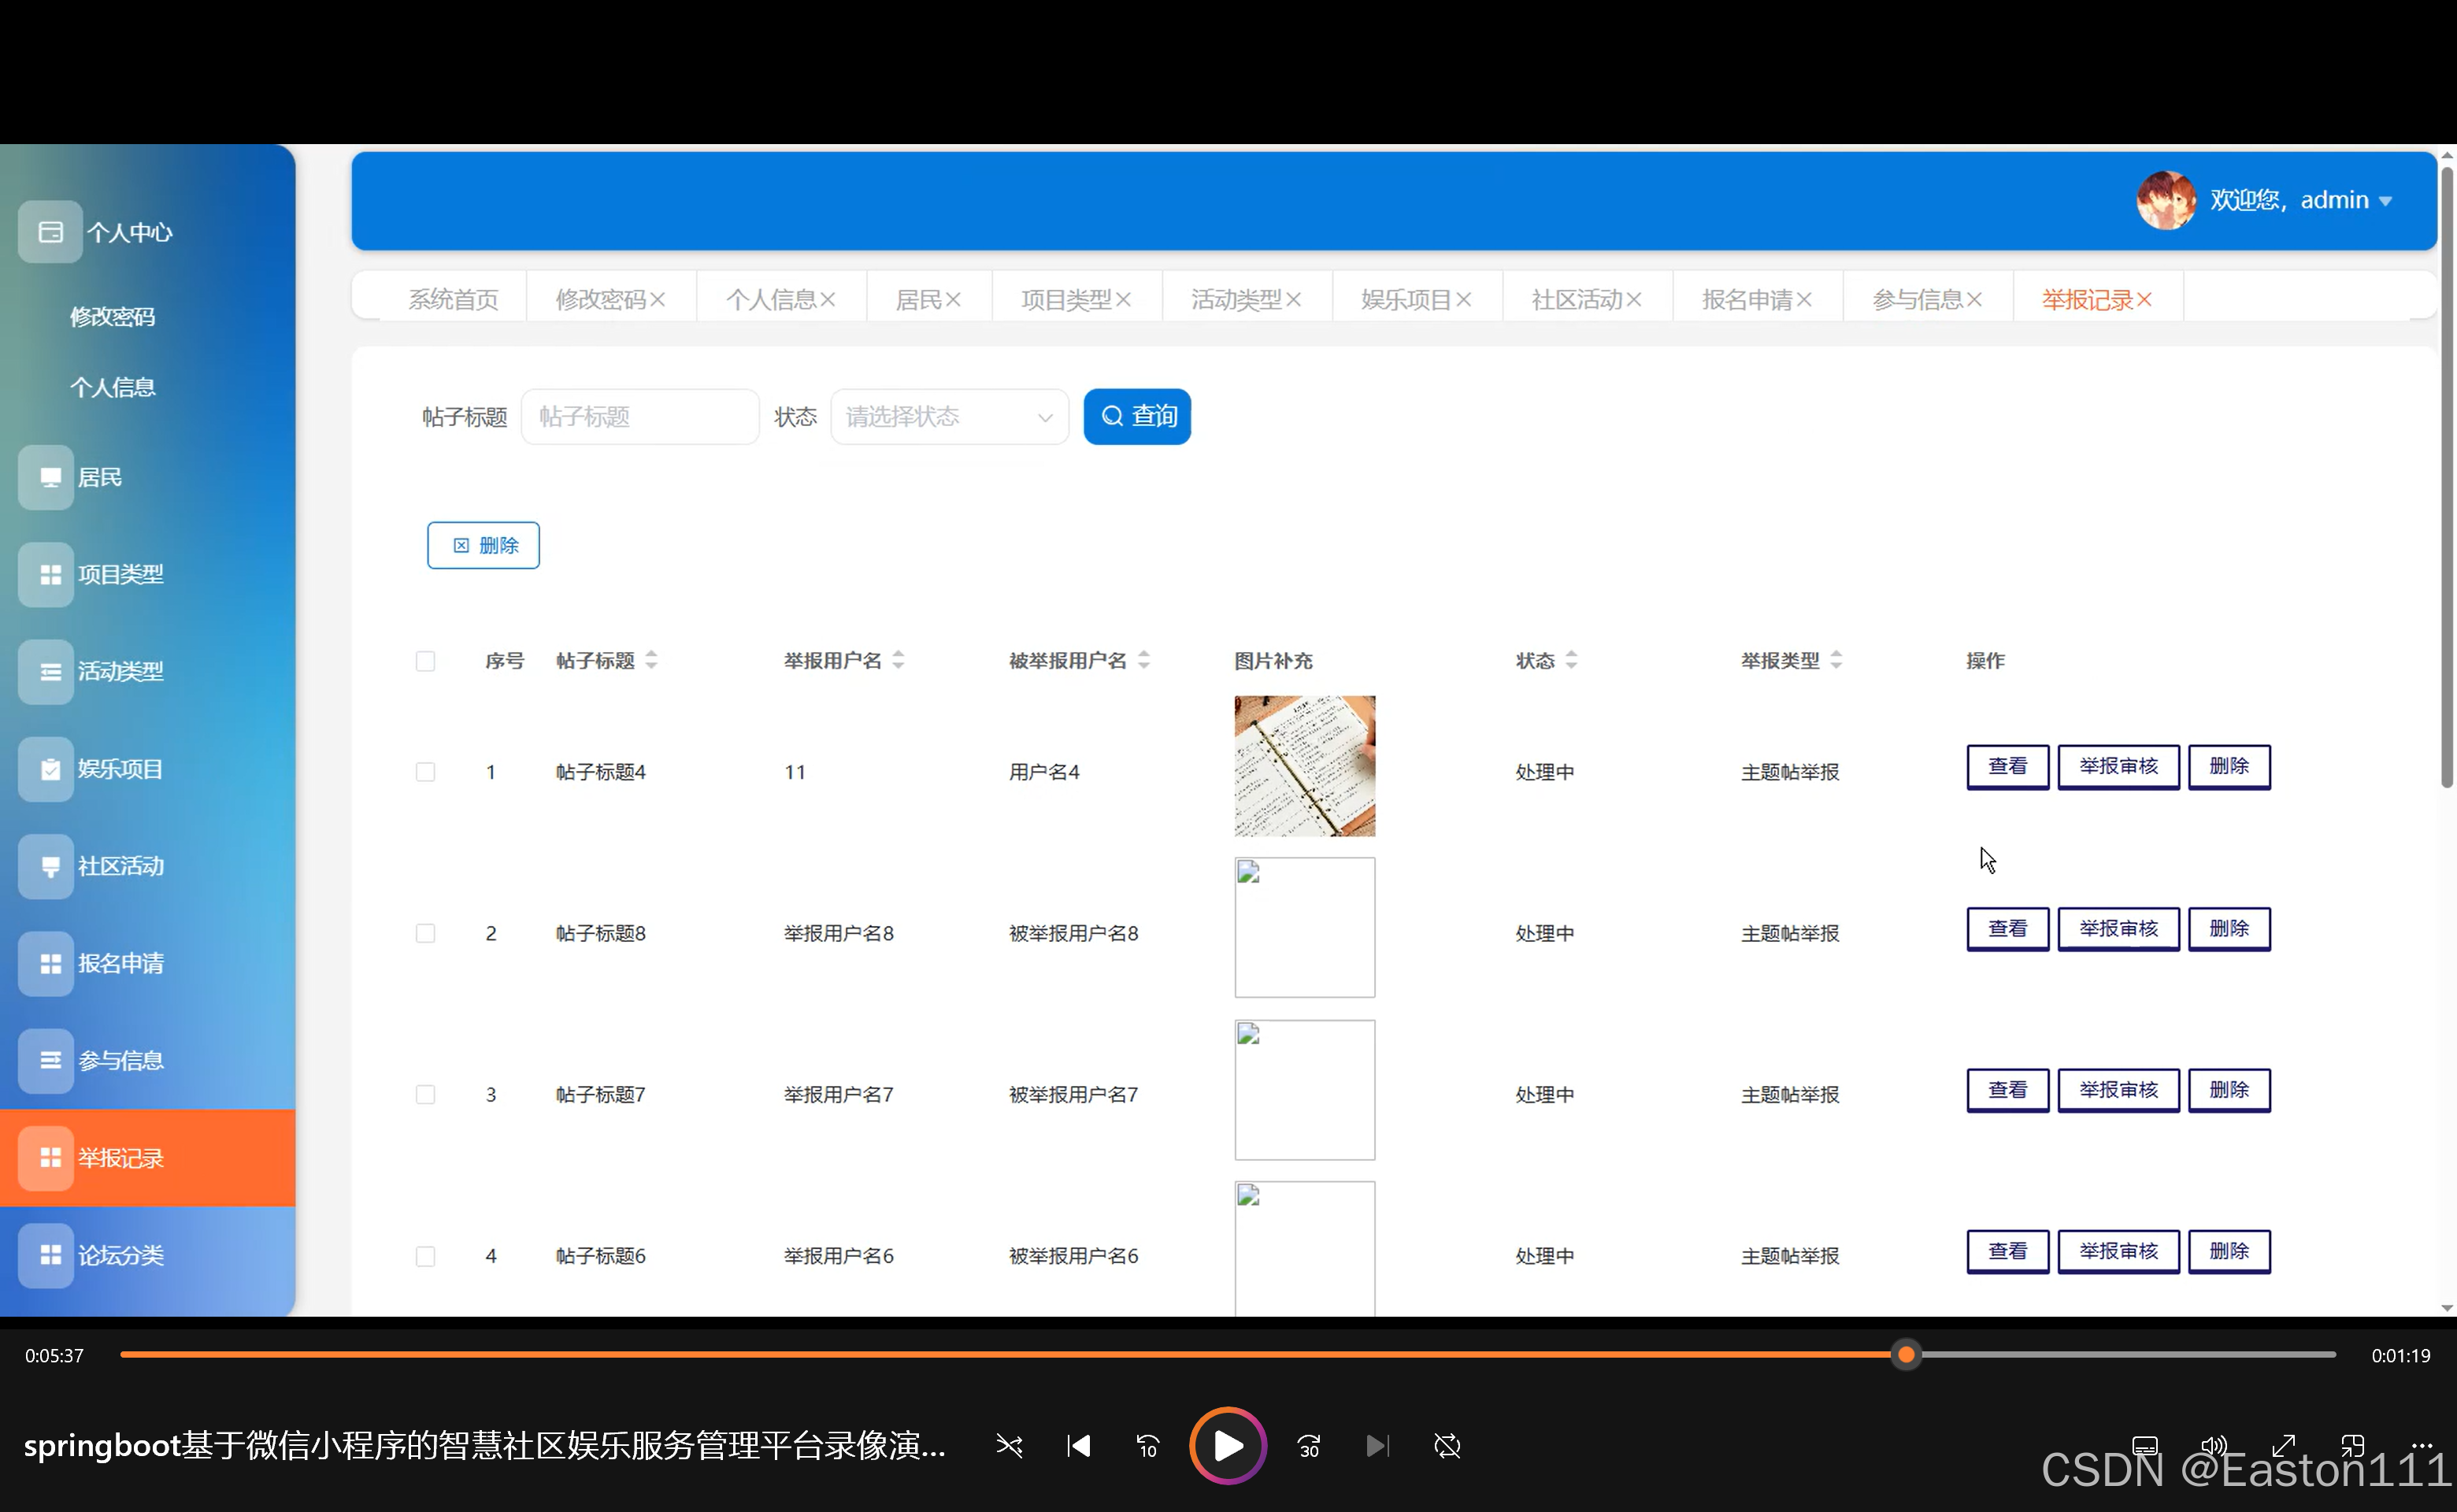Sort by 被举报用户名 column
Screen dimensions: 2457x1512
pyautogui.click(x=1143, y=660)
